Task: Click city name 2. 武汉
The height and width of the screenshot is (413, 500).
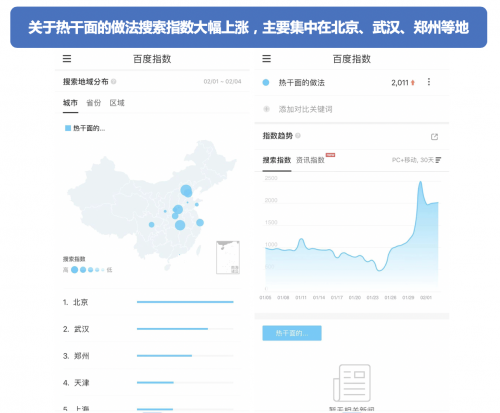Action: 76,329
